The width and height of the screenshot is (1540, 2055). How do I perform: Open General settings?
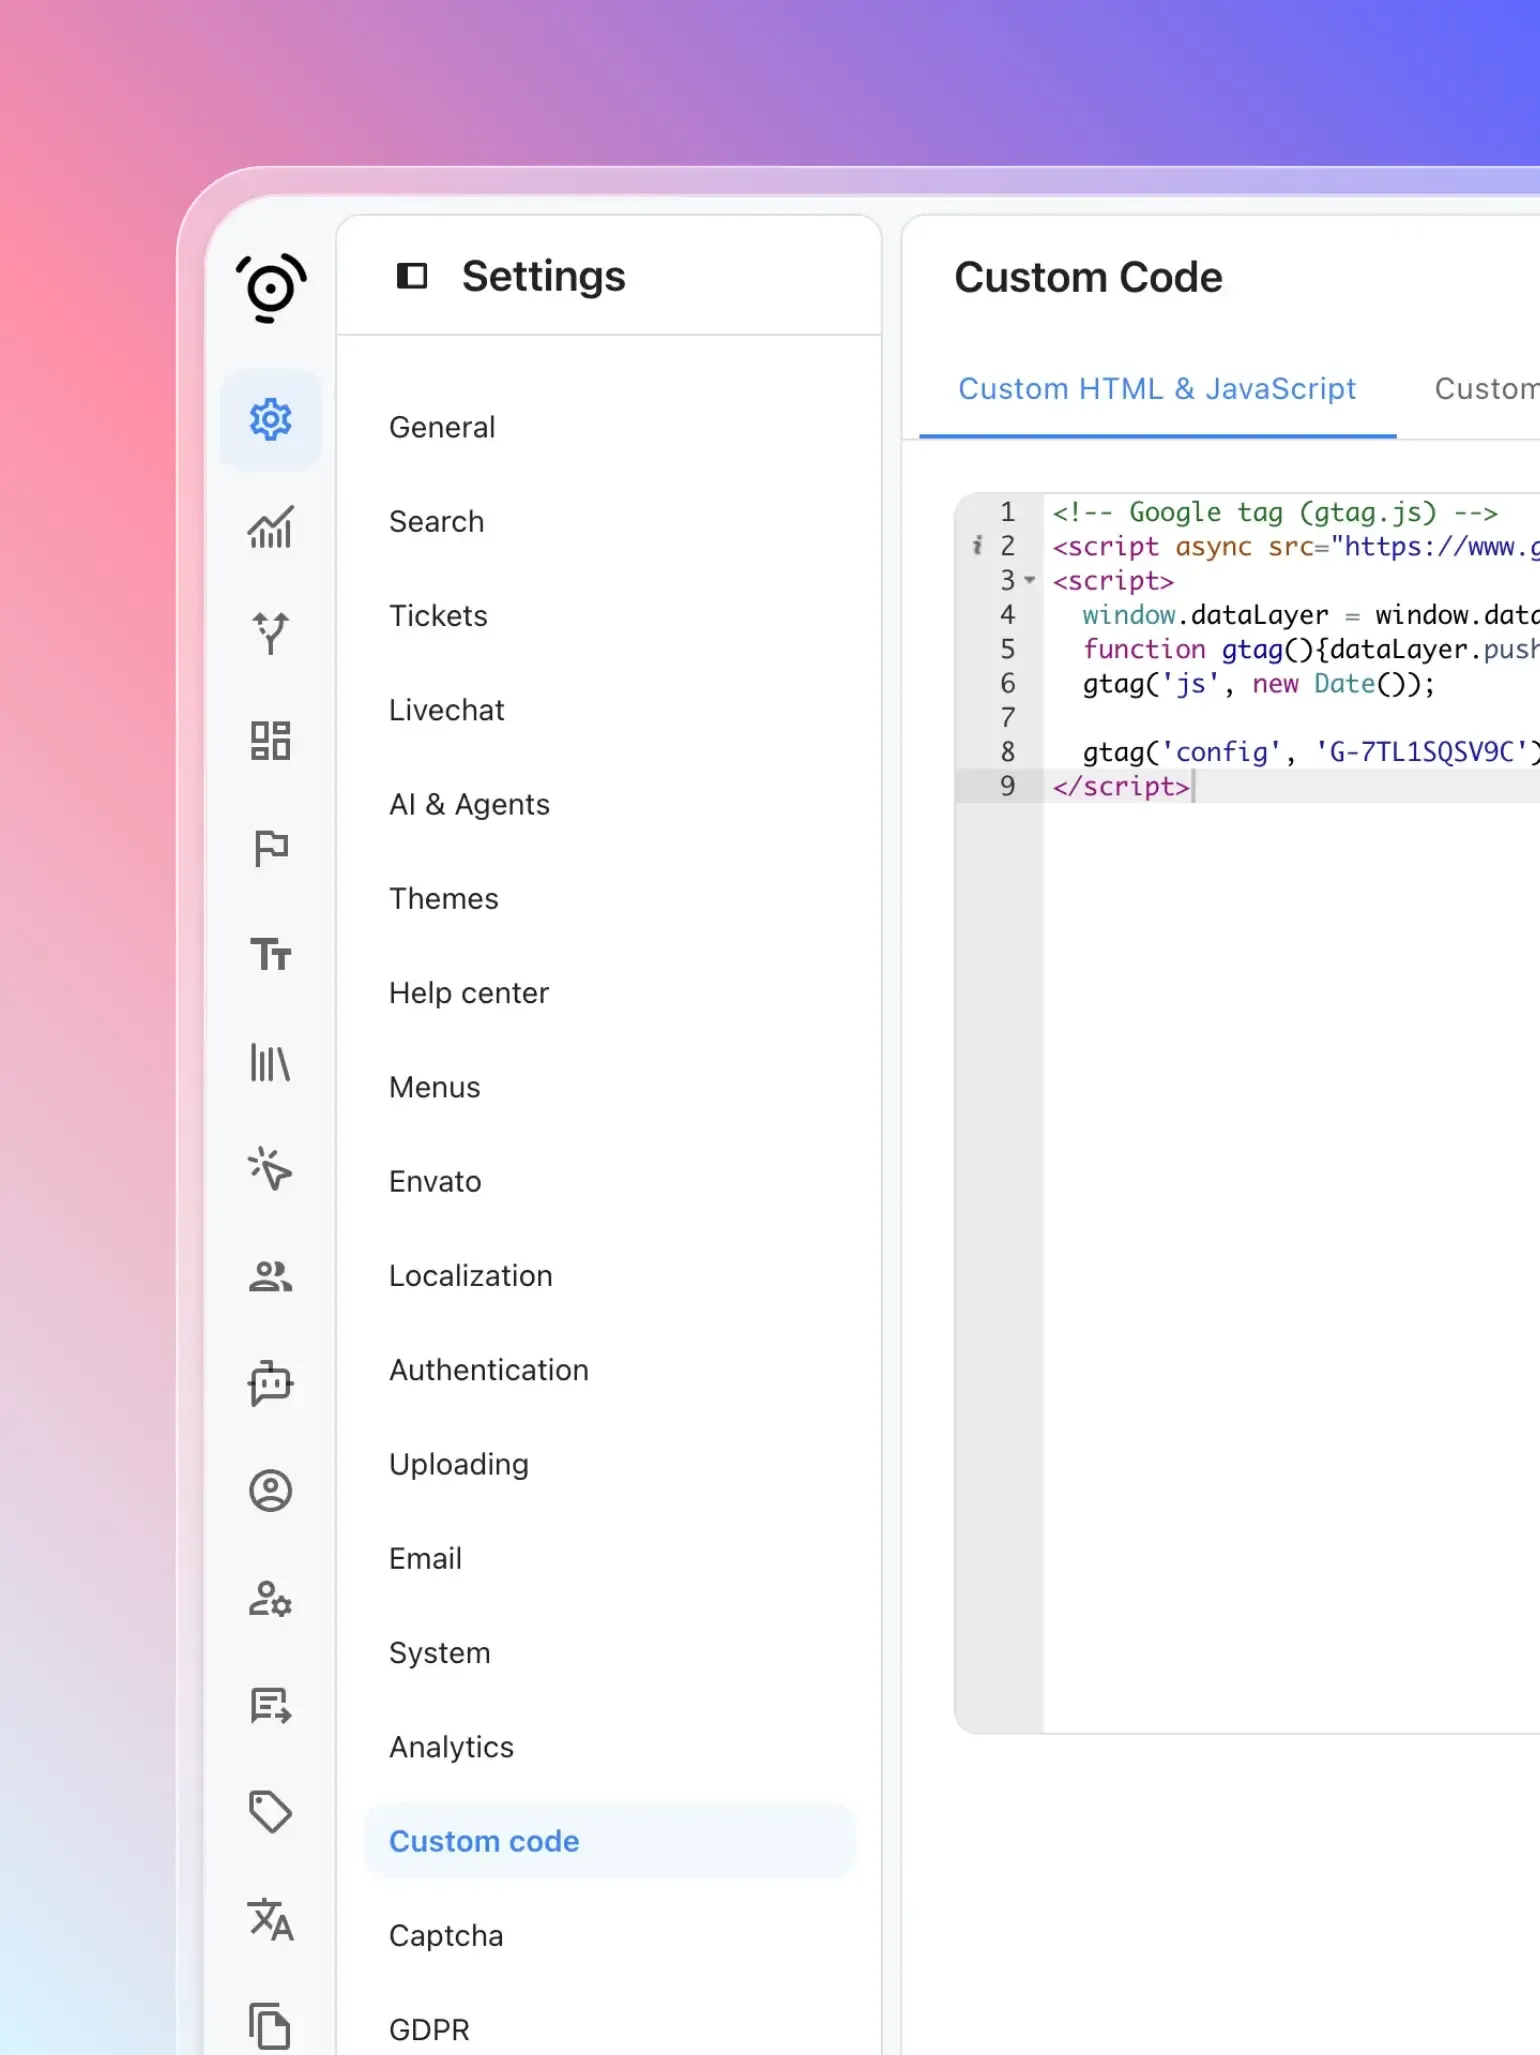point(609,427)
